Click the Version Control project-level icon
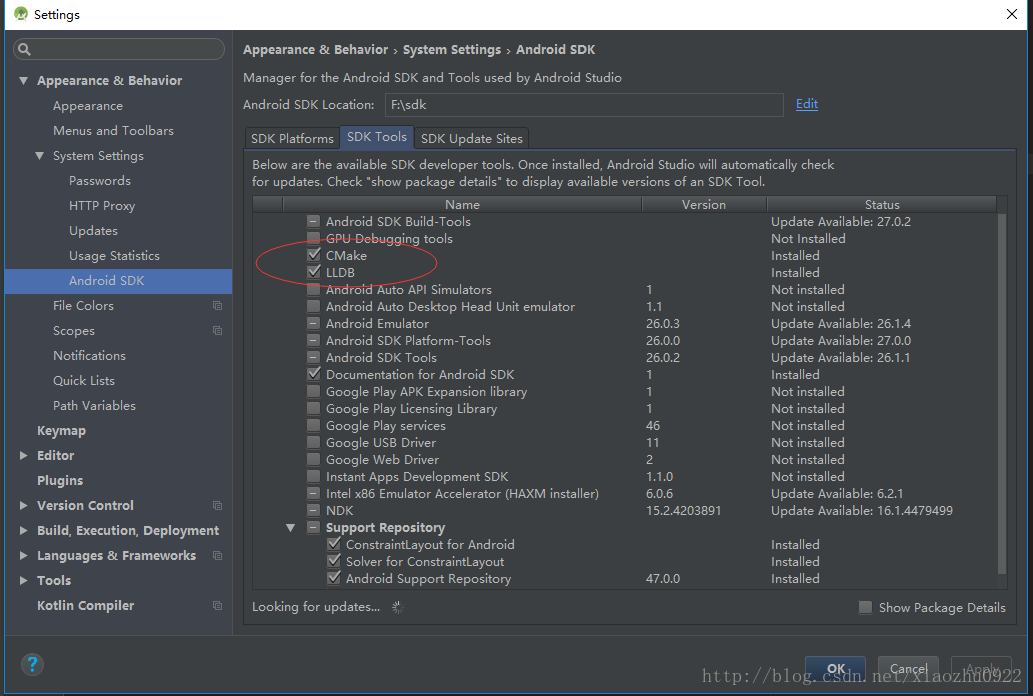The height and width of the screenshot is (696, 1033). coord(217,506)
